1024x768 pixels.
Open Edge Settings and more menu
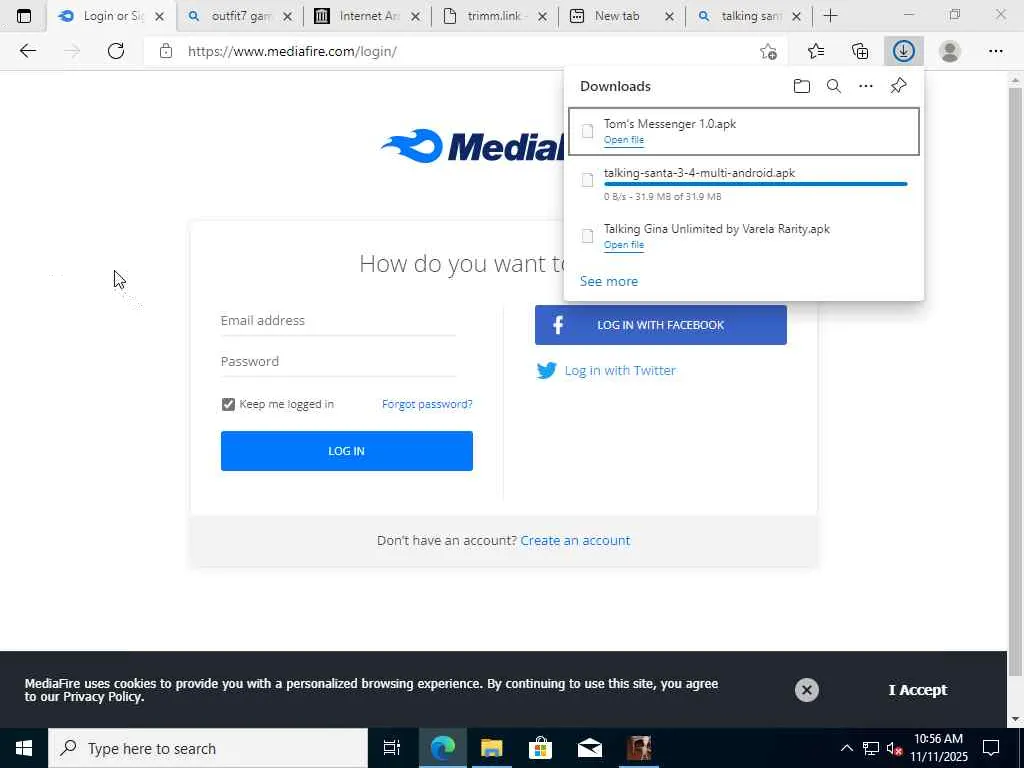(995, 51)
